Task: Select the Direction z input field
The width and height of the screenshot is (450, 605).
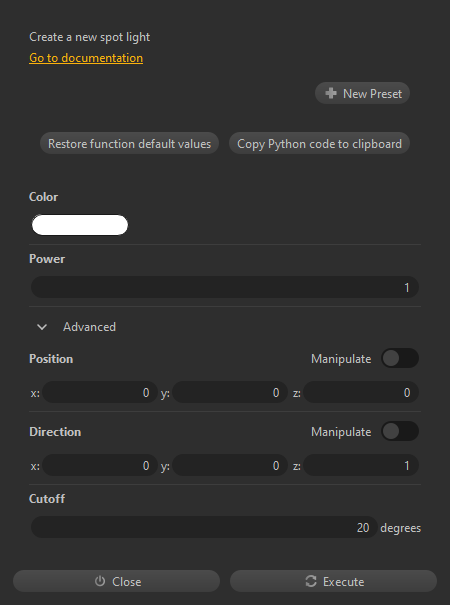Action: (x=361, y=465)
